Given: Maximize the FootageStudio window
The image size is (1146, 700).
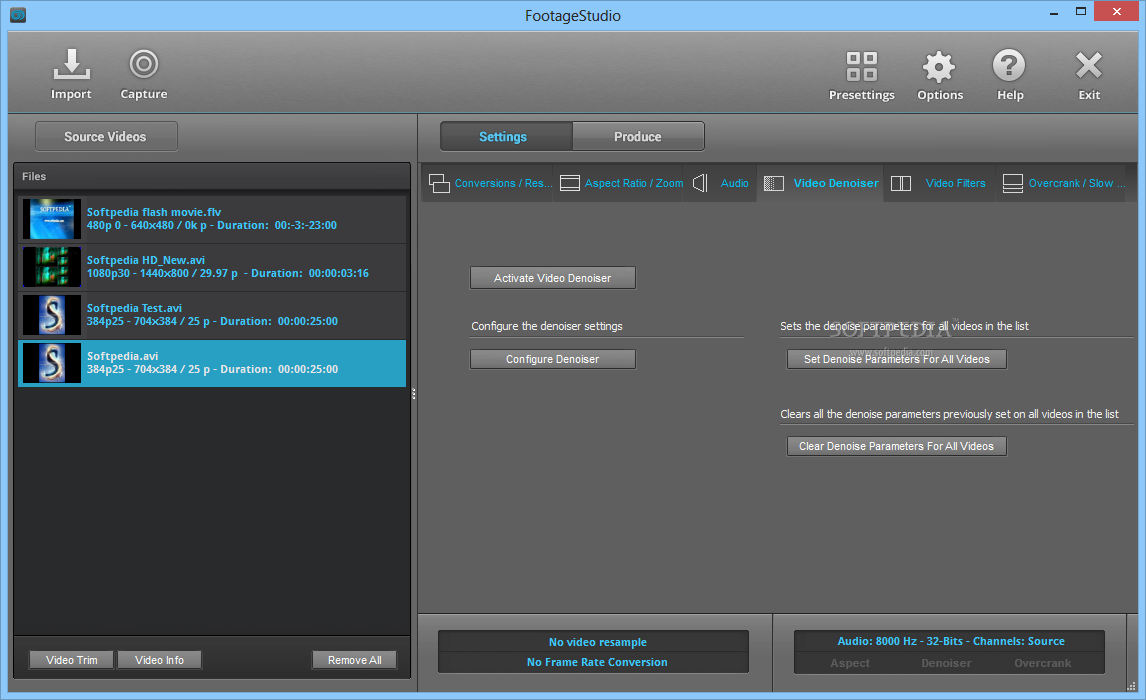Looking at the screenshot, I should (1081, 12).
